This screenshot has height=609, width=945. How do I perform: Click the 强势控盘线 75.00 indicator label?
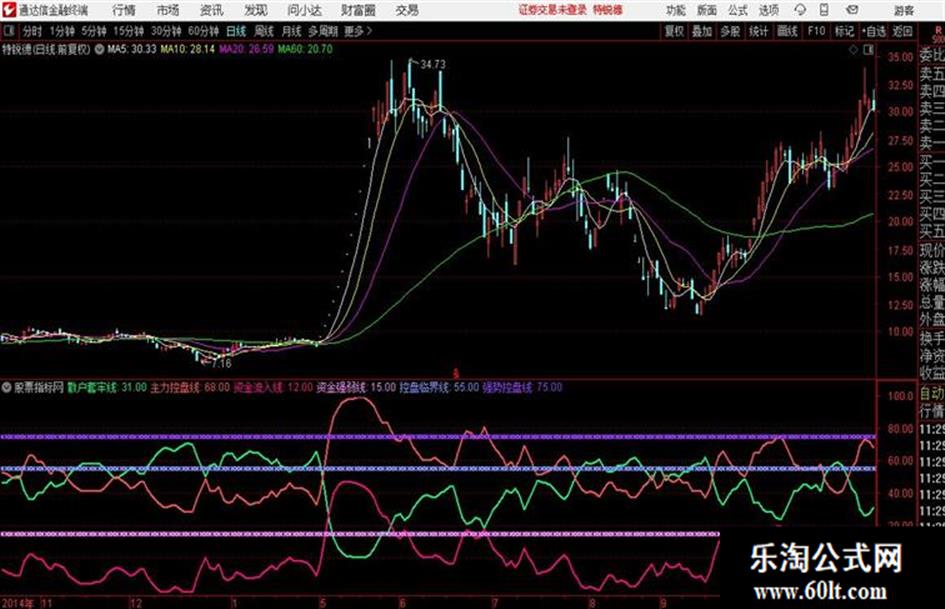pos(523,387)
